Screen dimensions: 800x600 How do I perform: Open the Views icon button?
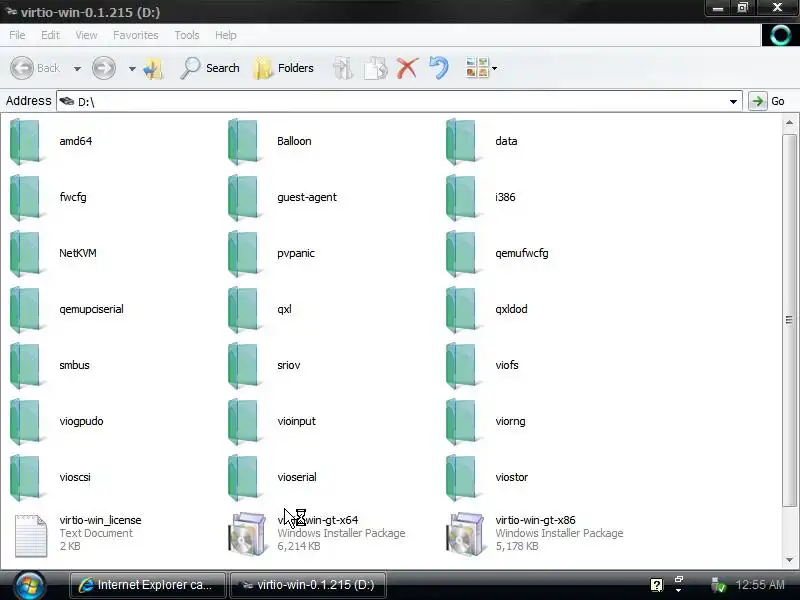(x=477, y=68)
